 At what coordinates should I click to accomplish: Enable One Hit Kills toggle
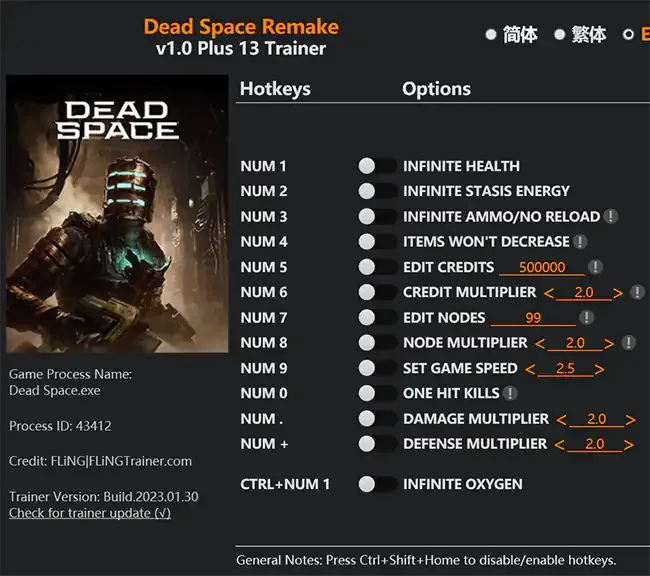point(377,393)
